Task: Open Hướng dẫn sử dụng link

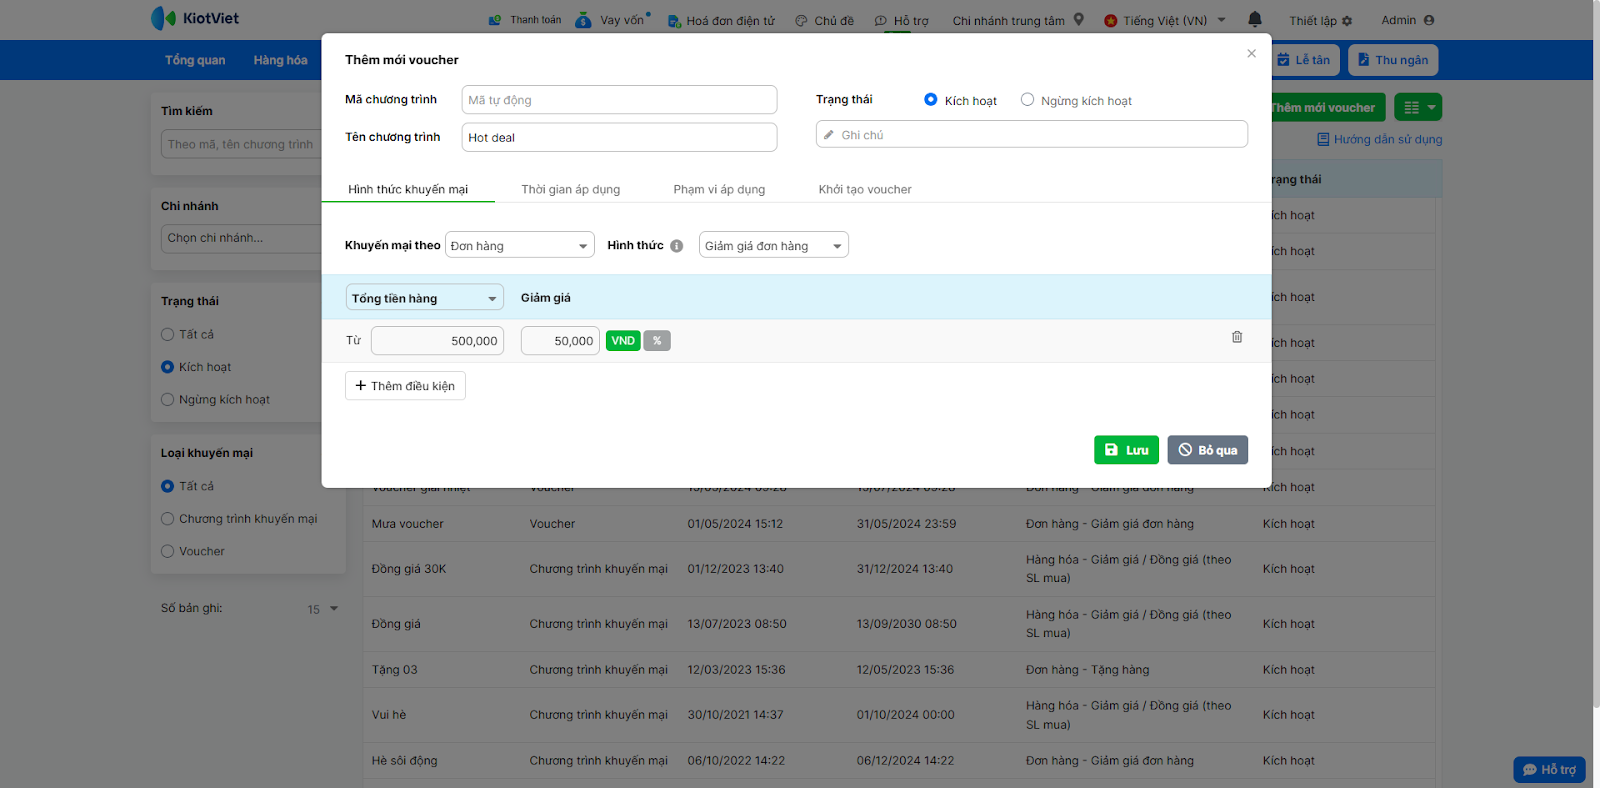Action: [1388, 140]
